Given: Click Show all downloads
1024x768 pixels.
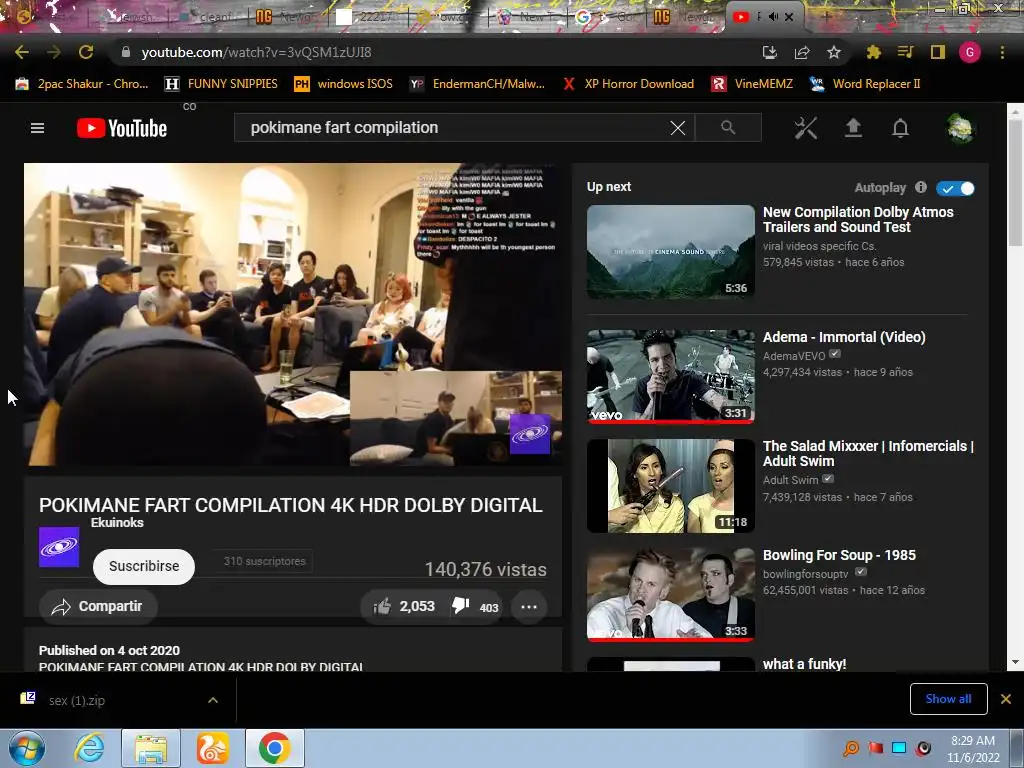Looking at the screenshot, I should click(948, 699).
